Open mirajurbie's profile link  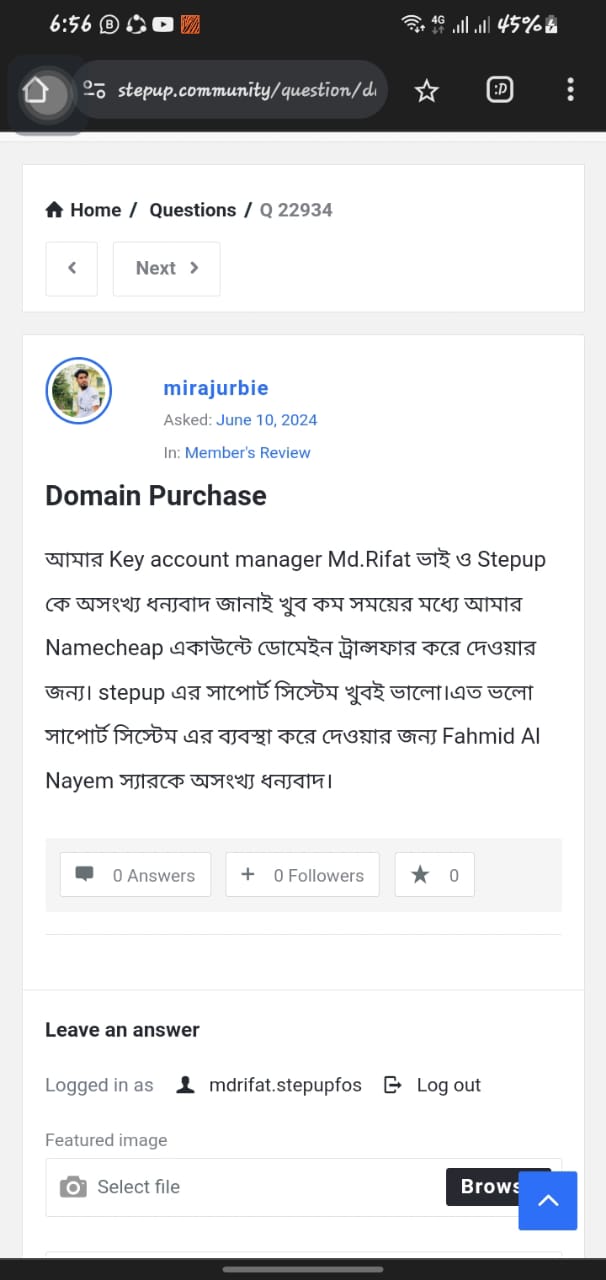click(216, 388)
